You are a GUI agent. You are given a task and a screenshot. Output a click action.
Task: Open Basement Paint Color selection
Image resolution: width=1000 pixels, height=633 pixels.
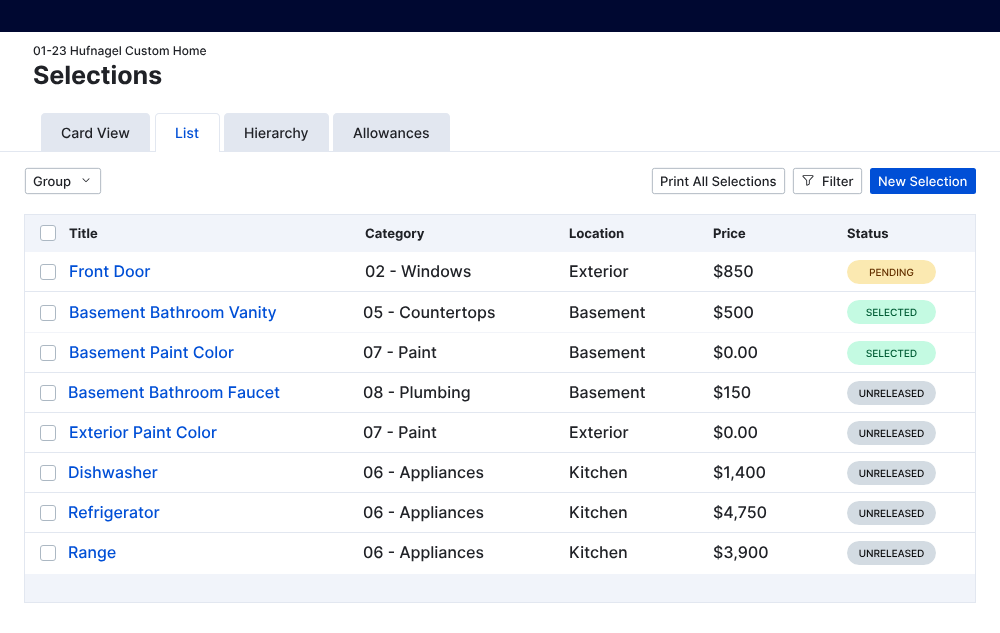pyautogui.click(x=151, y=353)
